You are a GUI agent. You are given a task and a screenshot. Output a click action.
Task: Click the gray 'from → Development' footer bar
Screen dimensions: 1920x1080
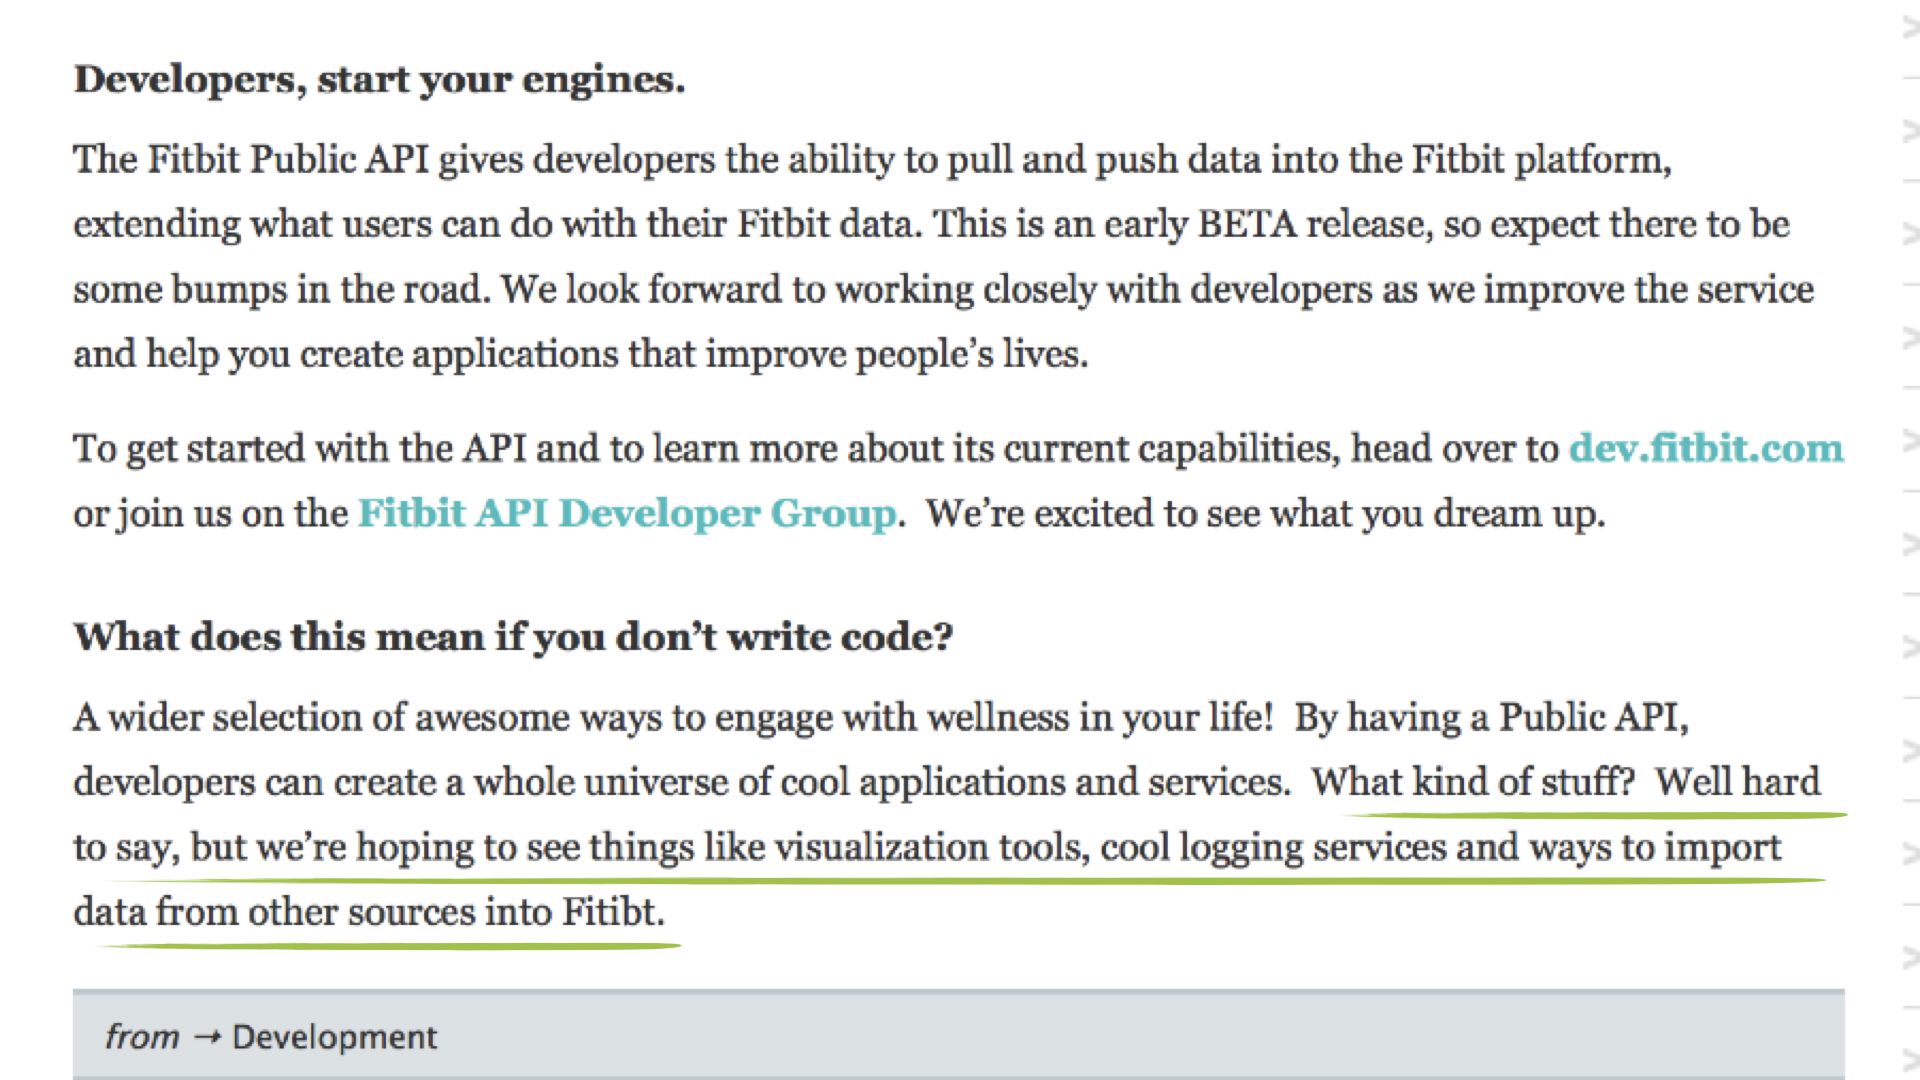click(x=960, y=1036)
